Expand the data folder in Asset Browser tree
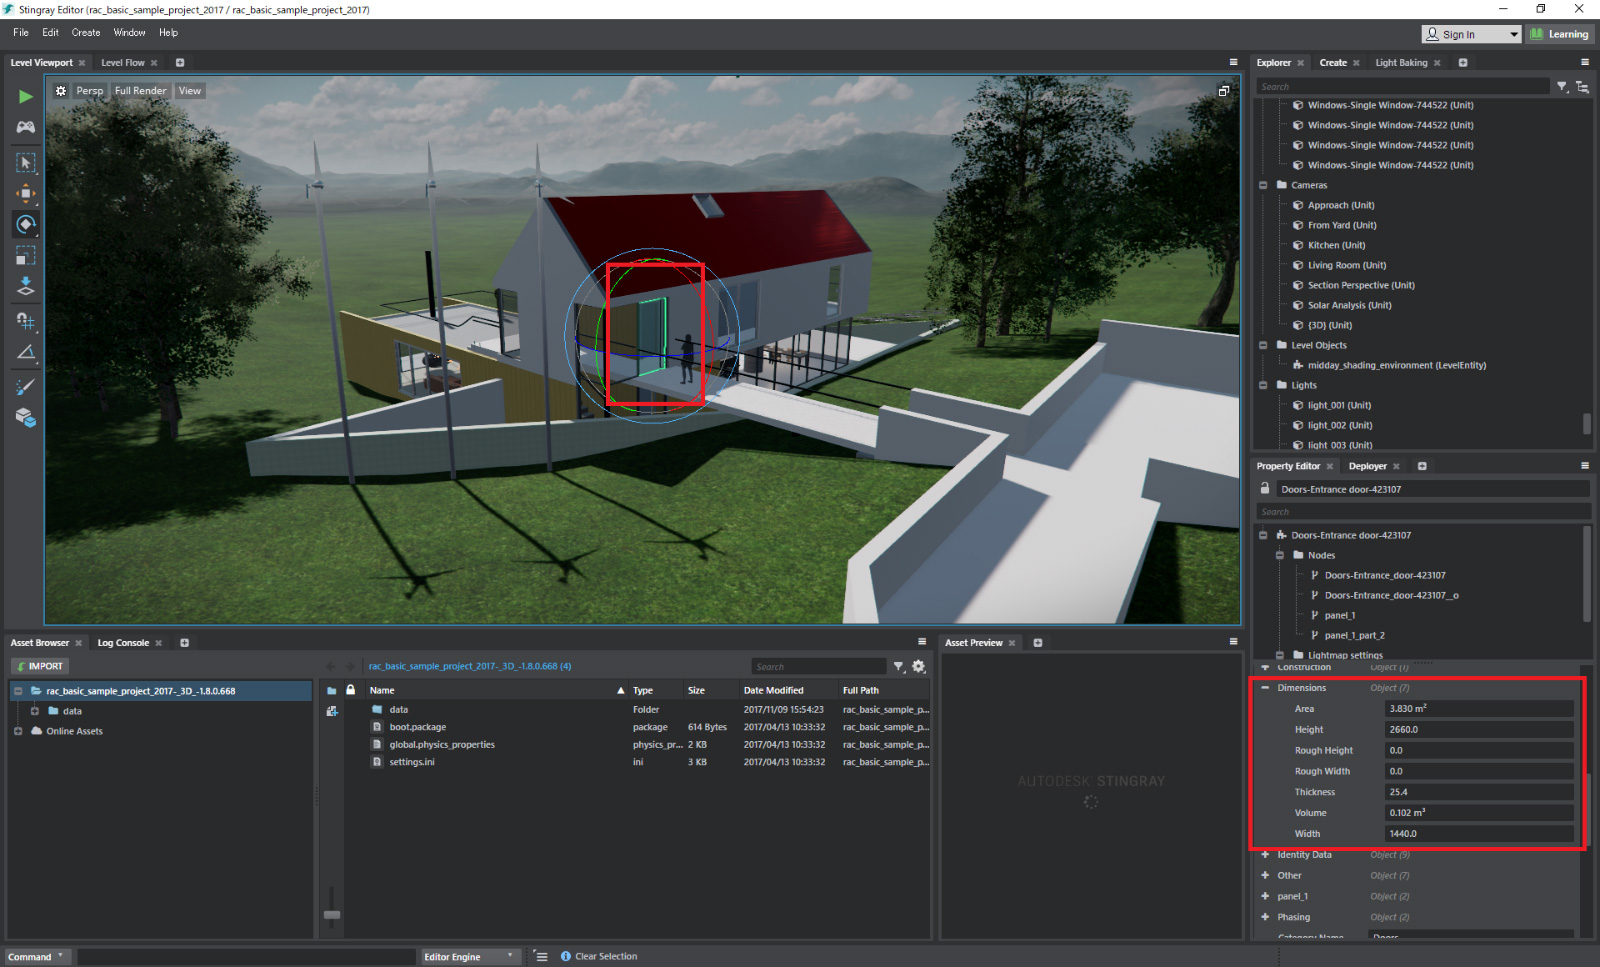This screenshot has width=1600, height=967. pyautogui.click(x=35, y=711)
